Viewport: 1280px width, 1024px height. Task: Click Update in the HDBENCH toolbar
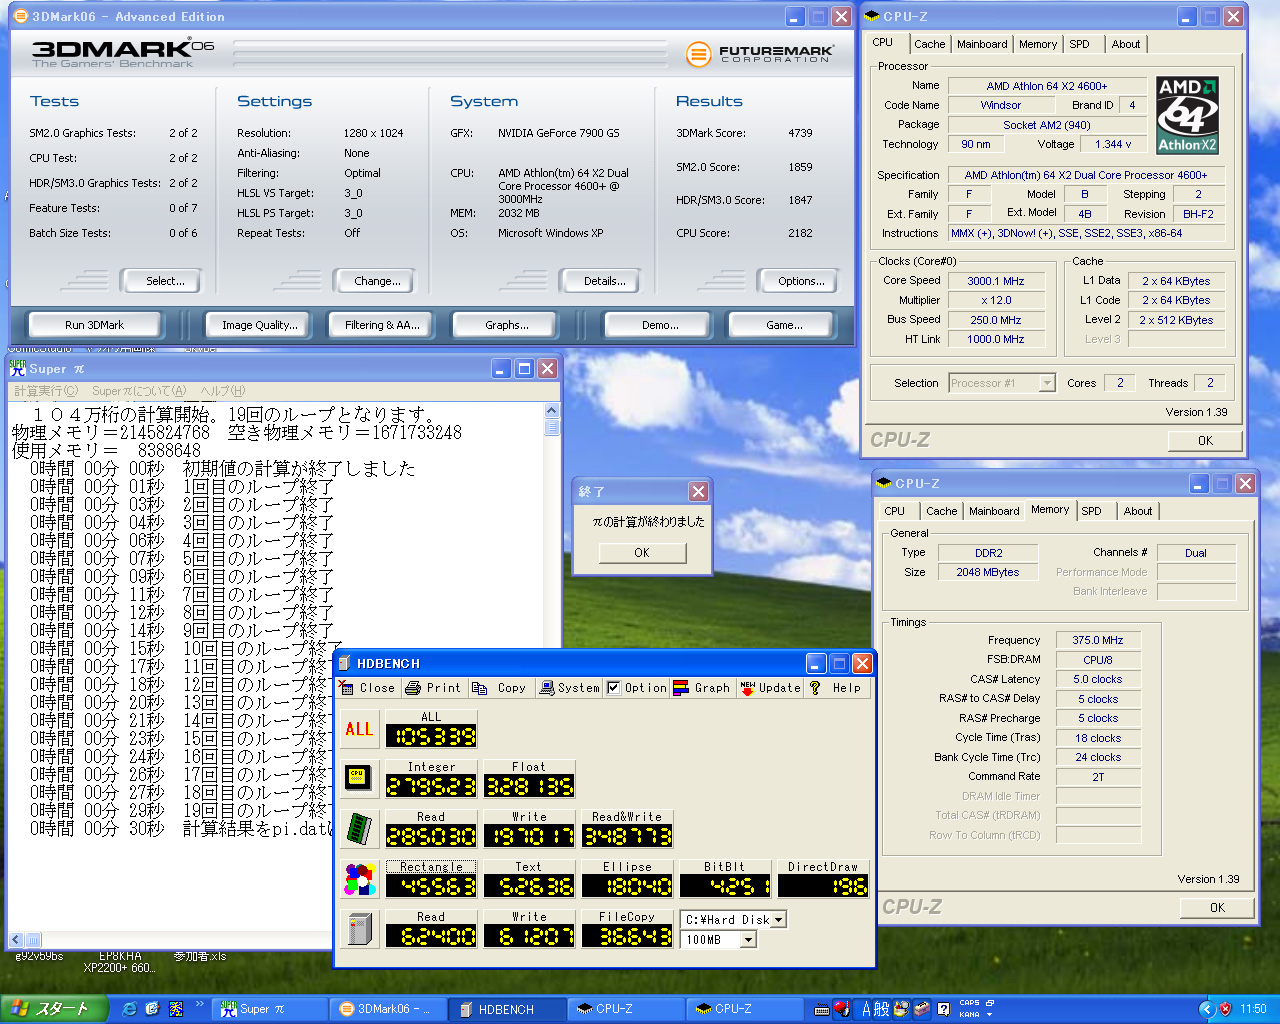tap(770, 688)
